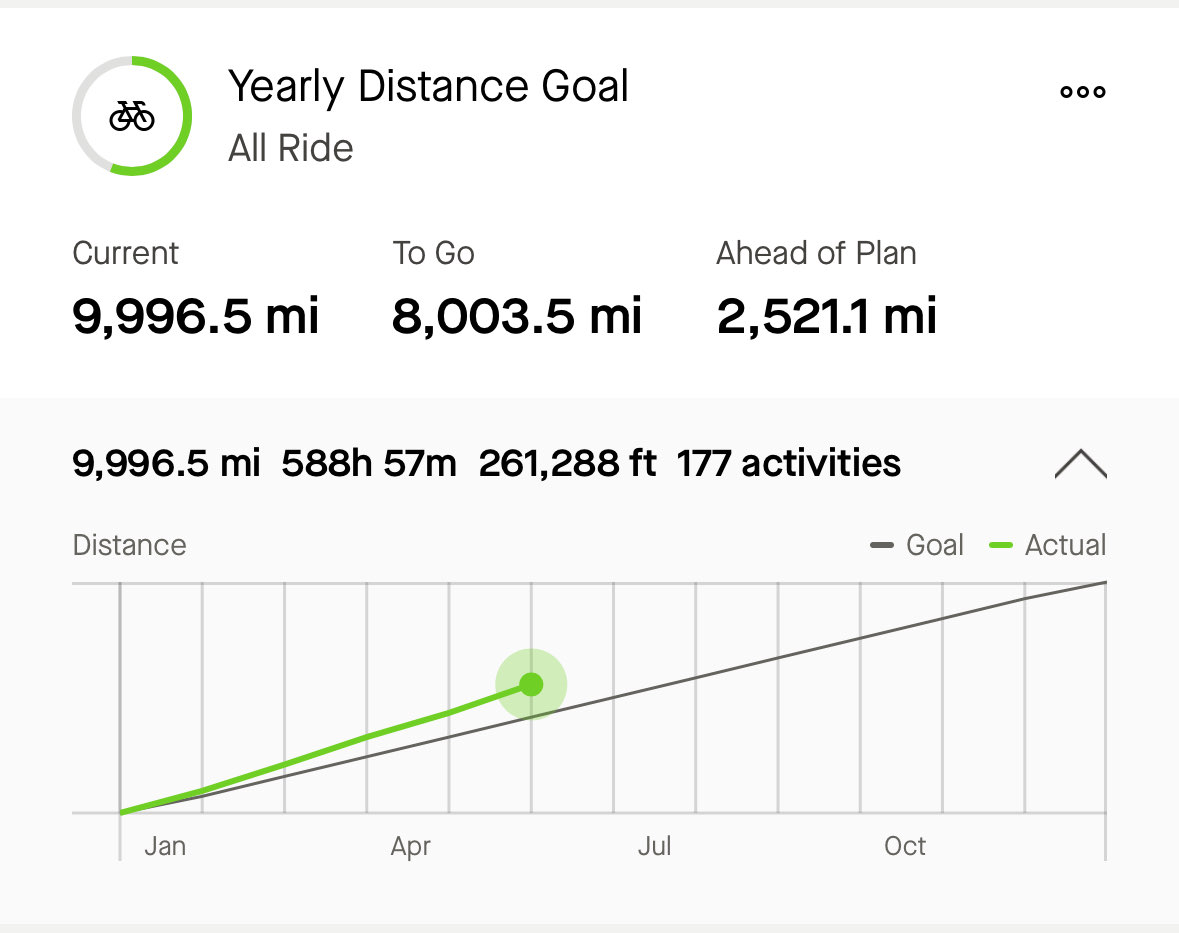Screen dimensions: 1179x933
Task: Select the 261,288 ft elevation stat
Action: point(567,464)
